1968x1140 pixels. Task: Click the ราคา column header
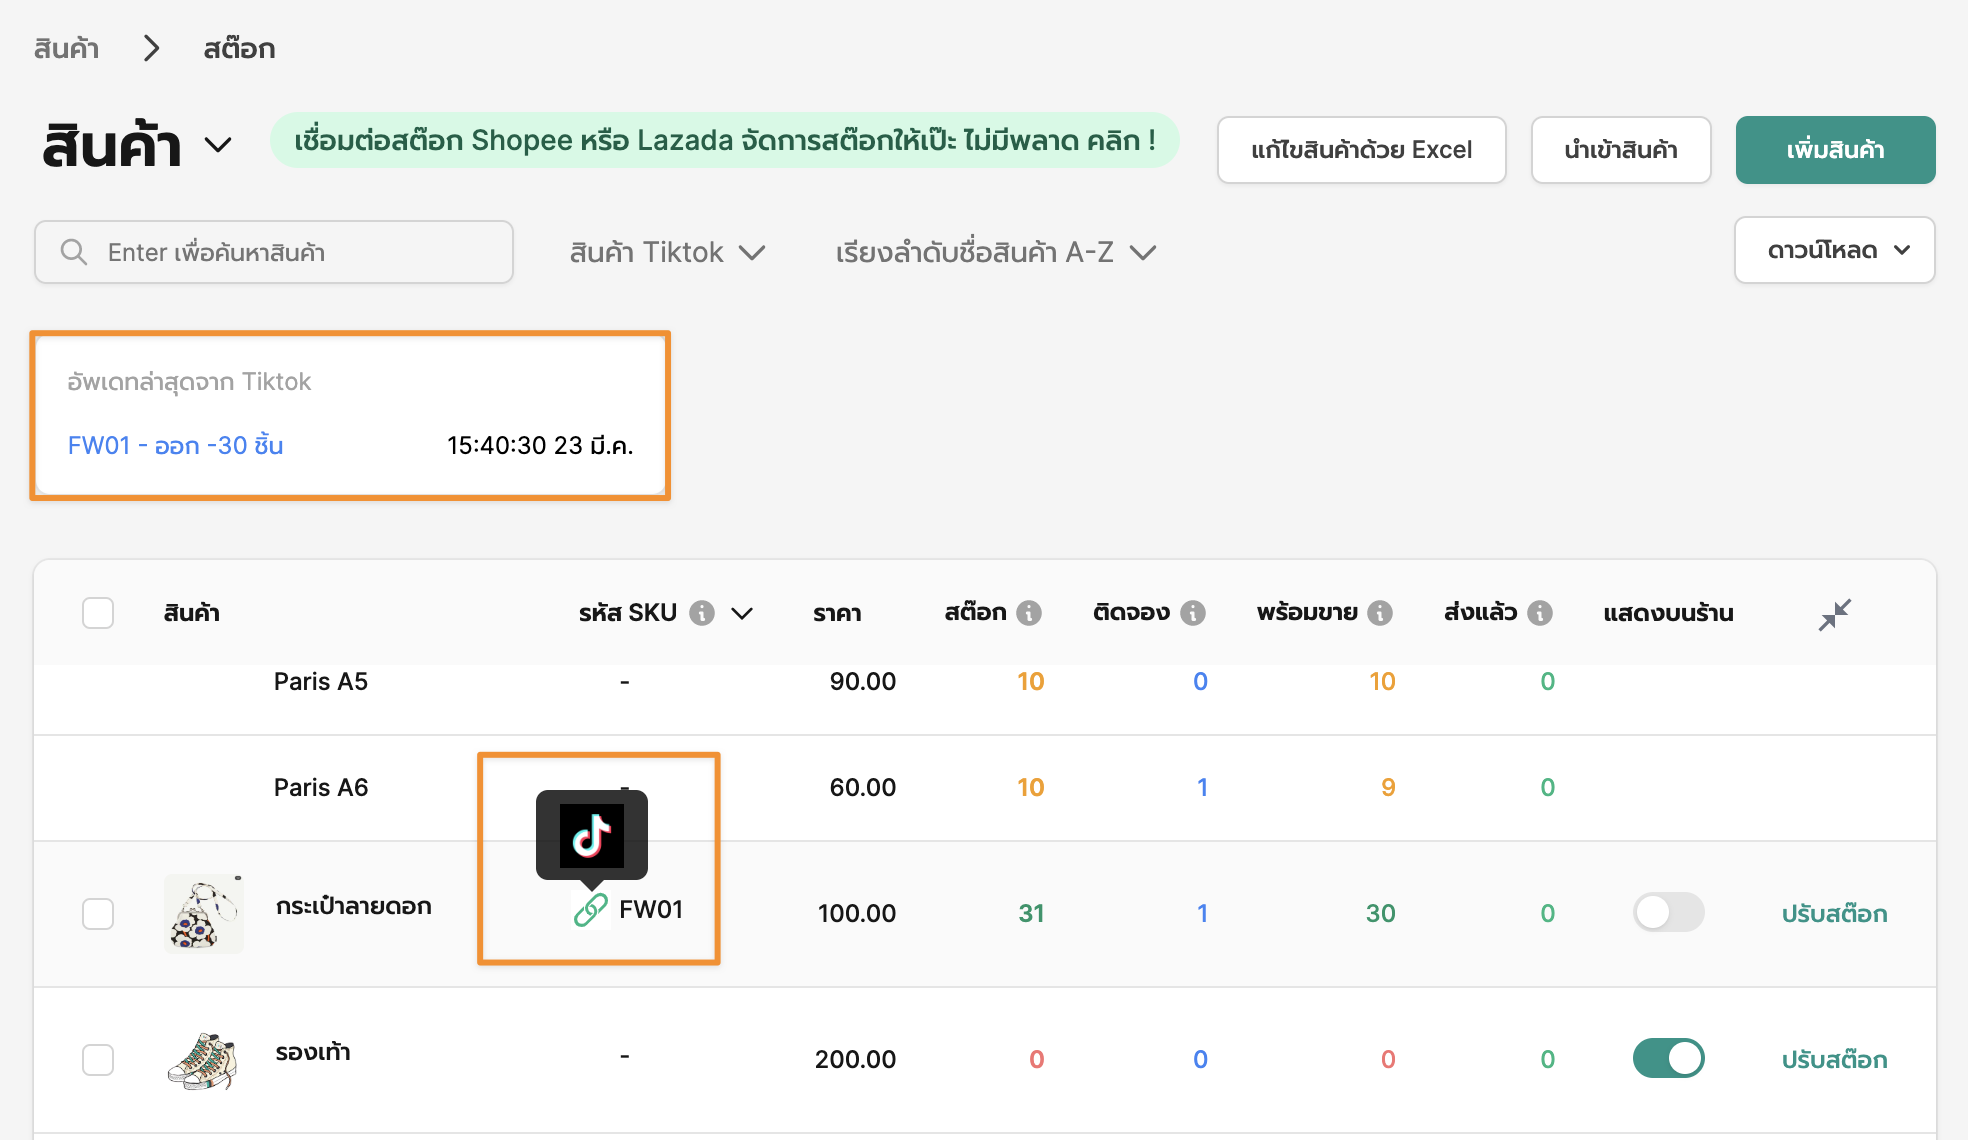click(x=837, y=613)
